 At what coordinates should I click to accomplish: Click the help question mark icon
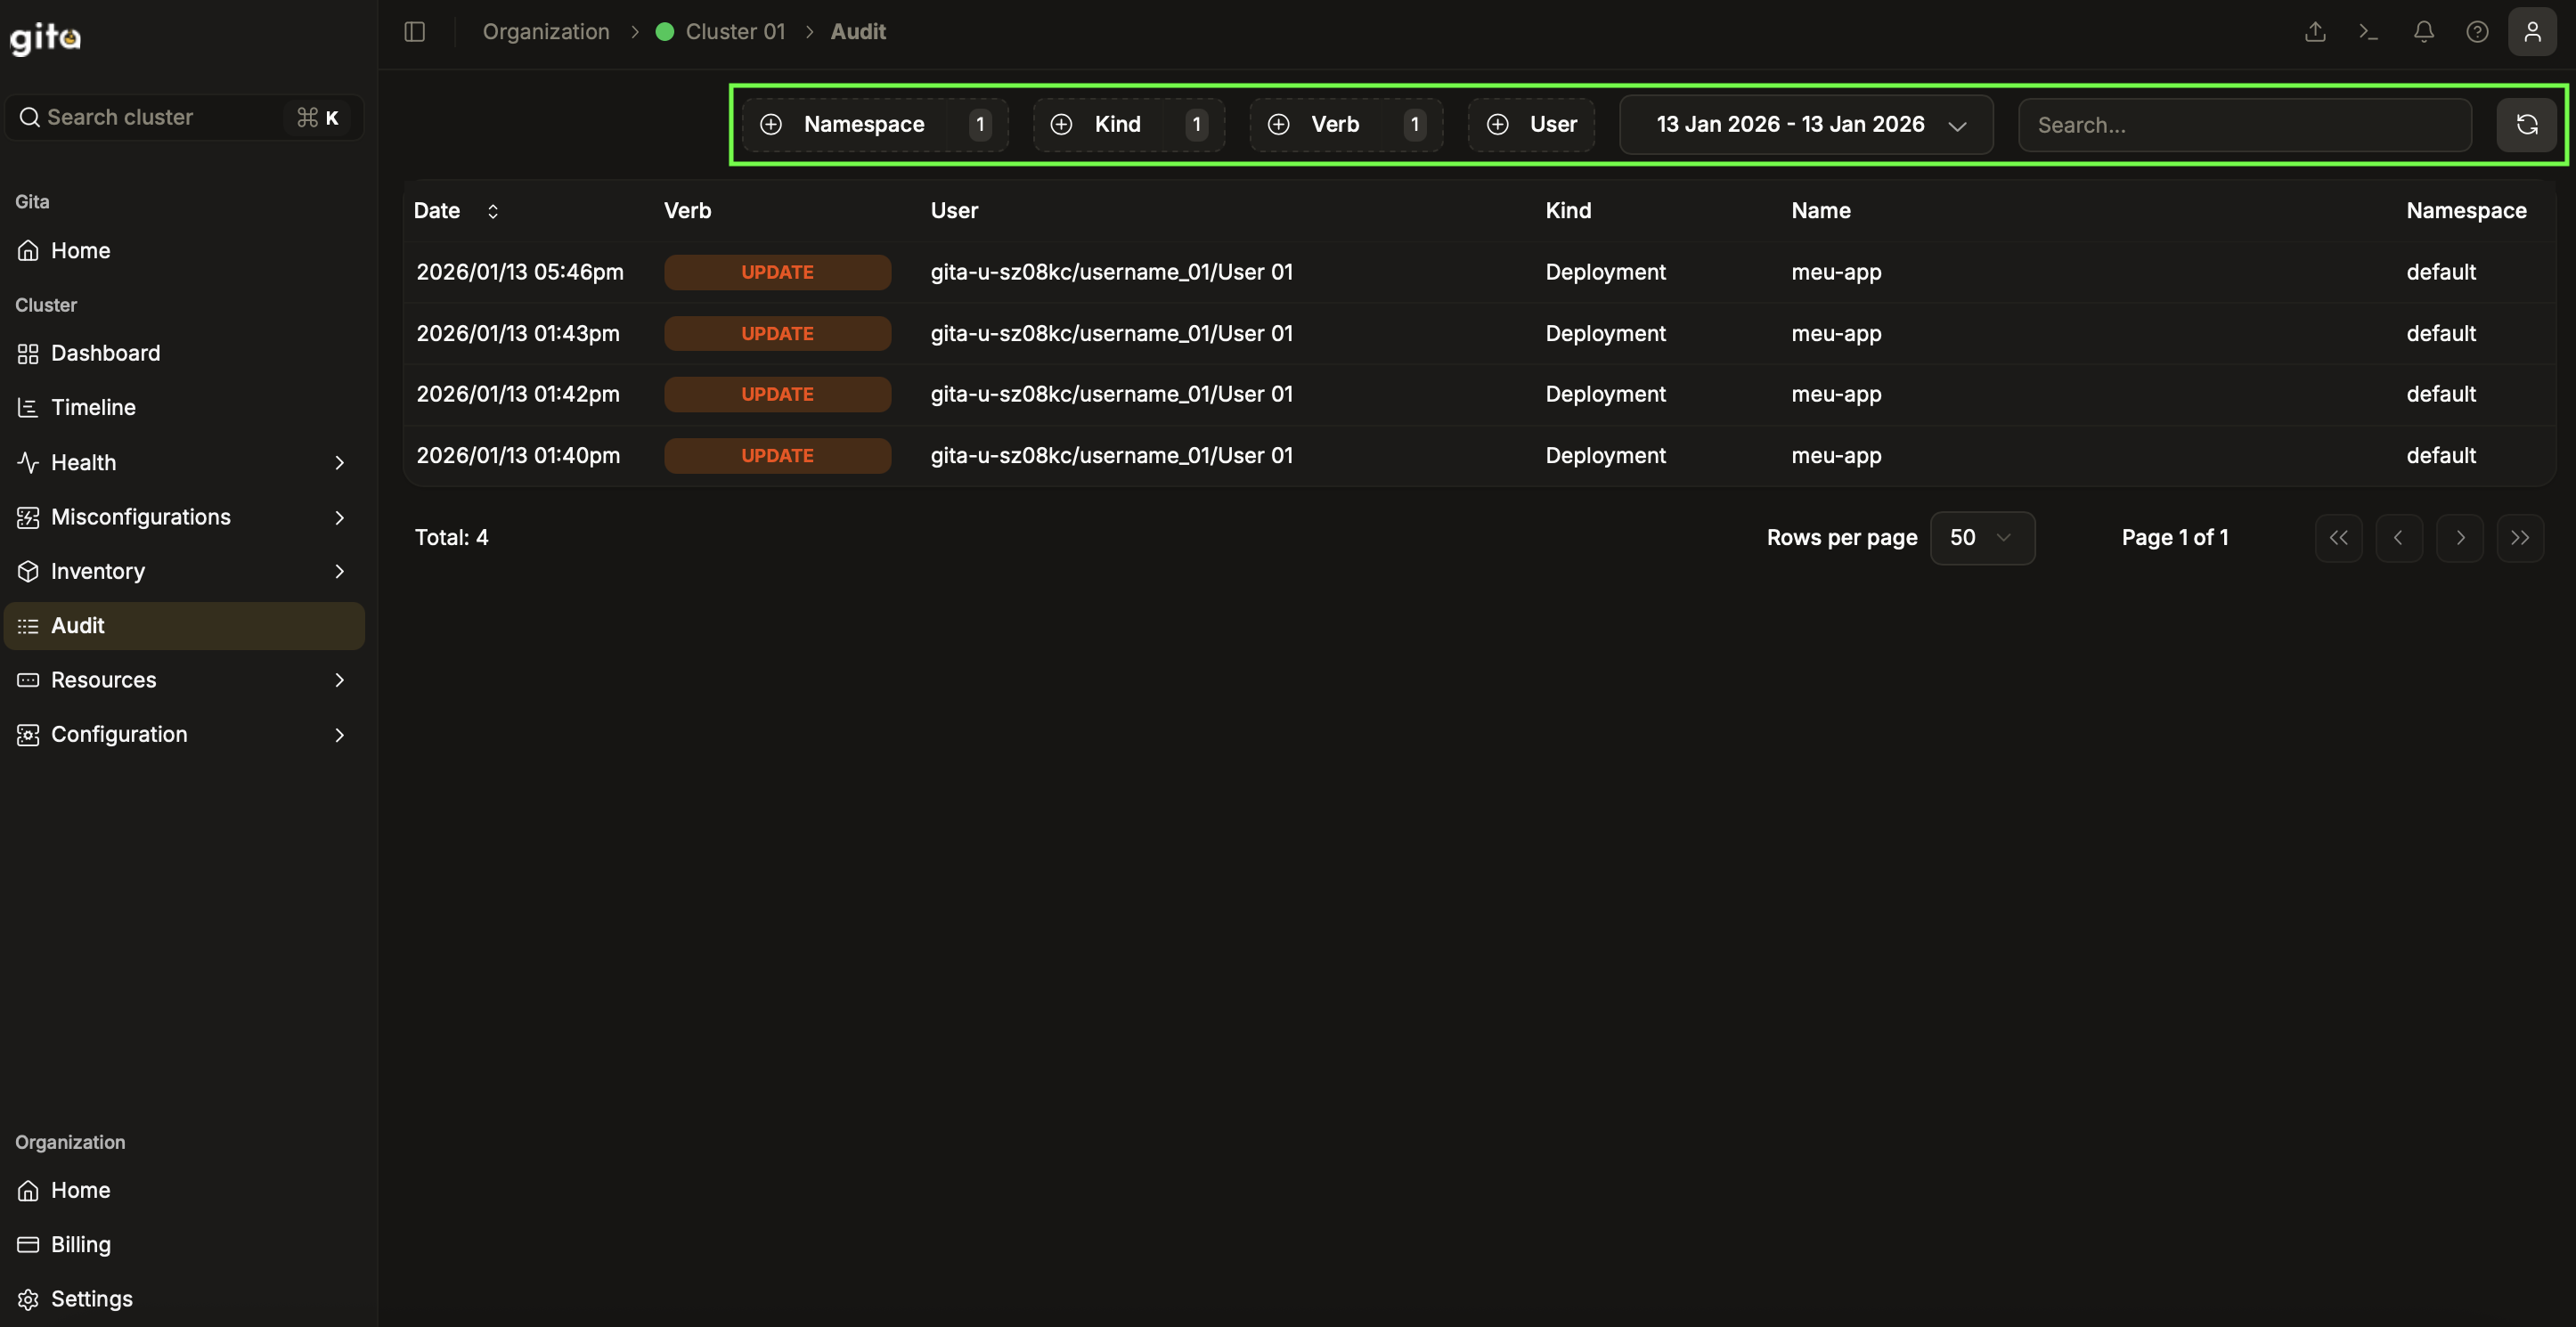pyautogui.click(x=2477, y=32)
